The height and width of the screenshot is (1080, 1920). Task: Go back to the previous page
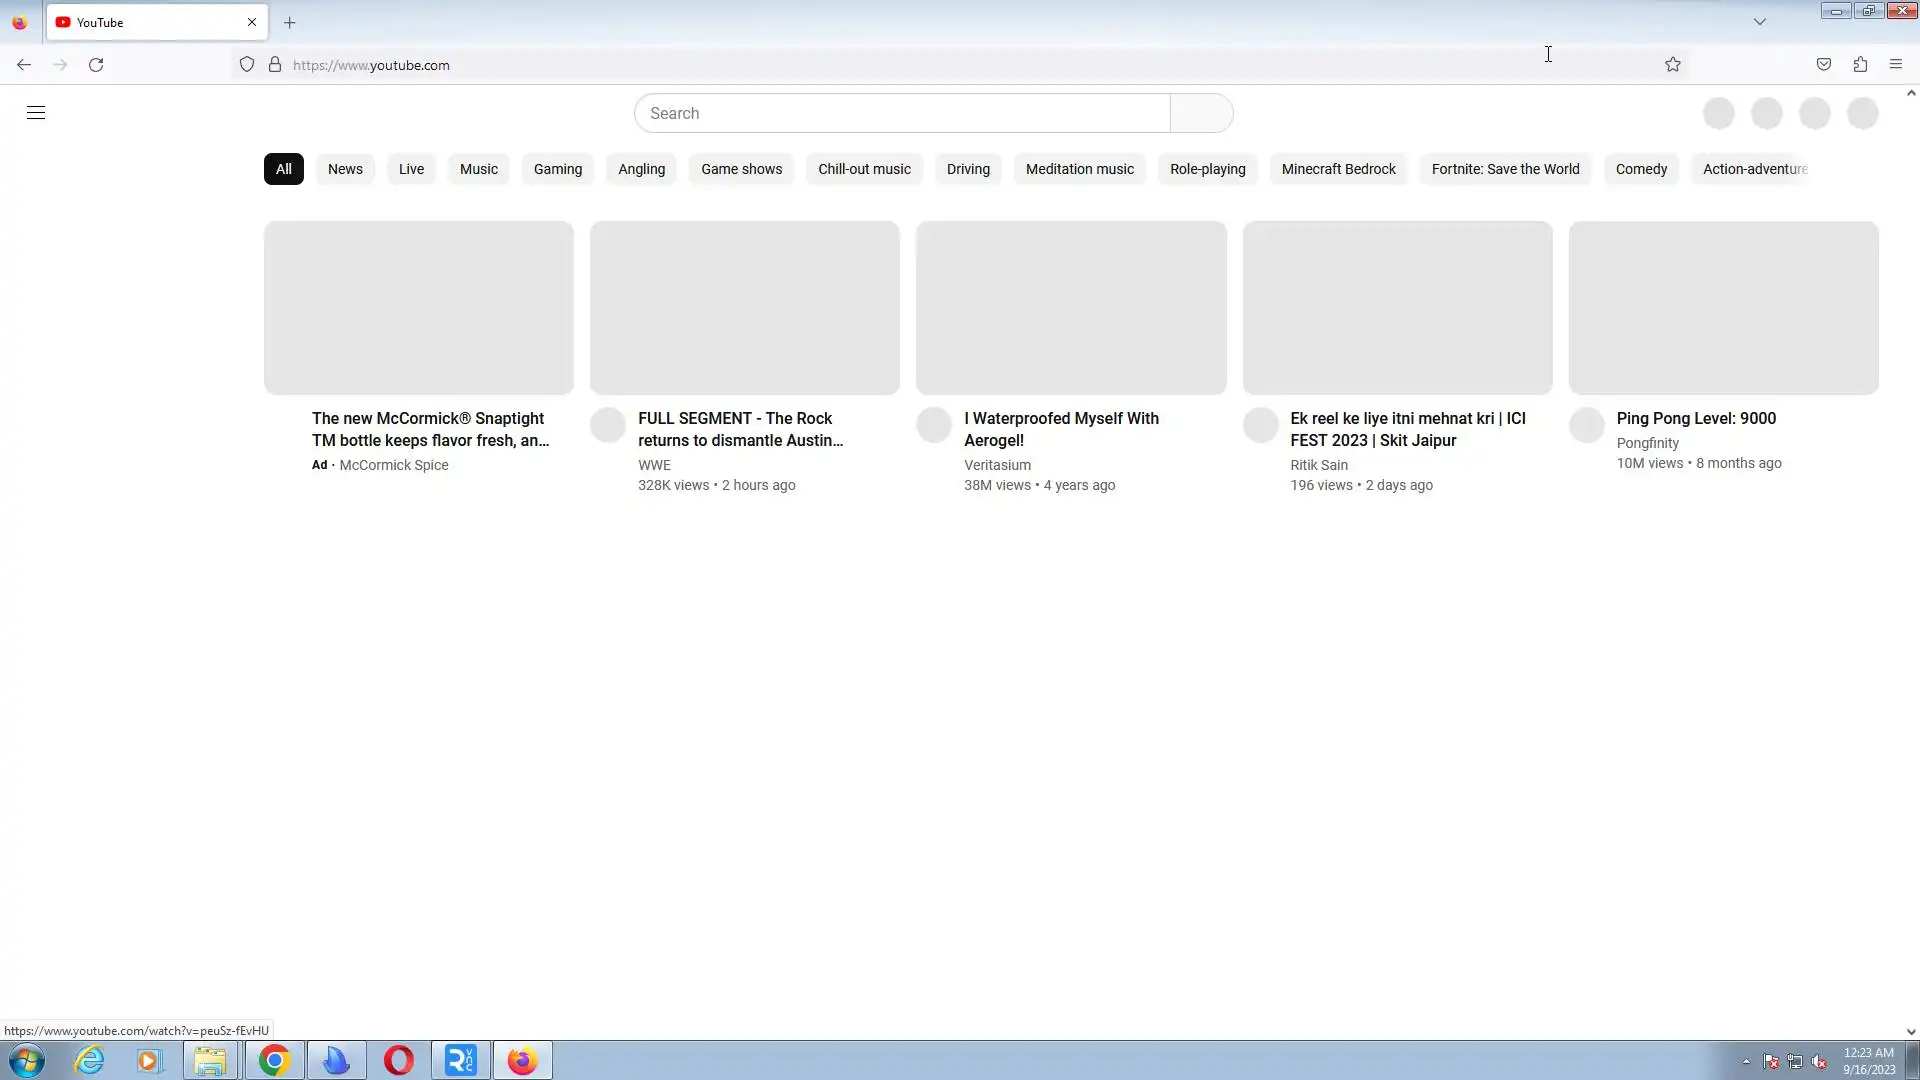[x=24, y=65]
